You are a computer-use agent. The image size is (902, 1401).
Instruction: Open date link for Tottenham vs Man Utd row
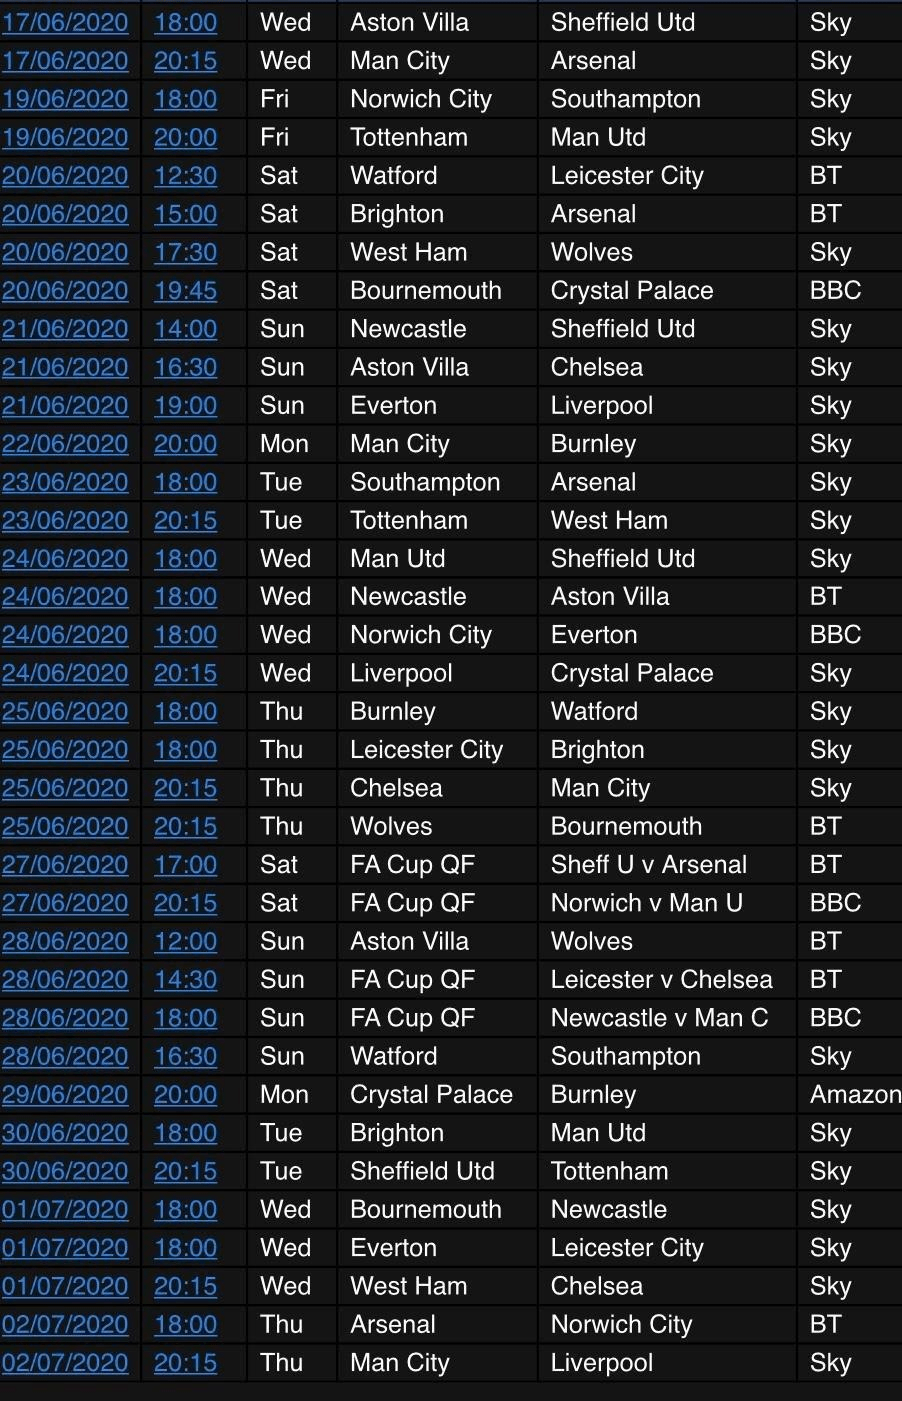(x=65, y=138)
